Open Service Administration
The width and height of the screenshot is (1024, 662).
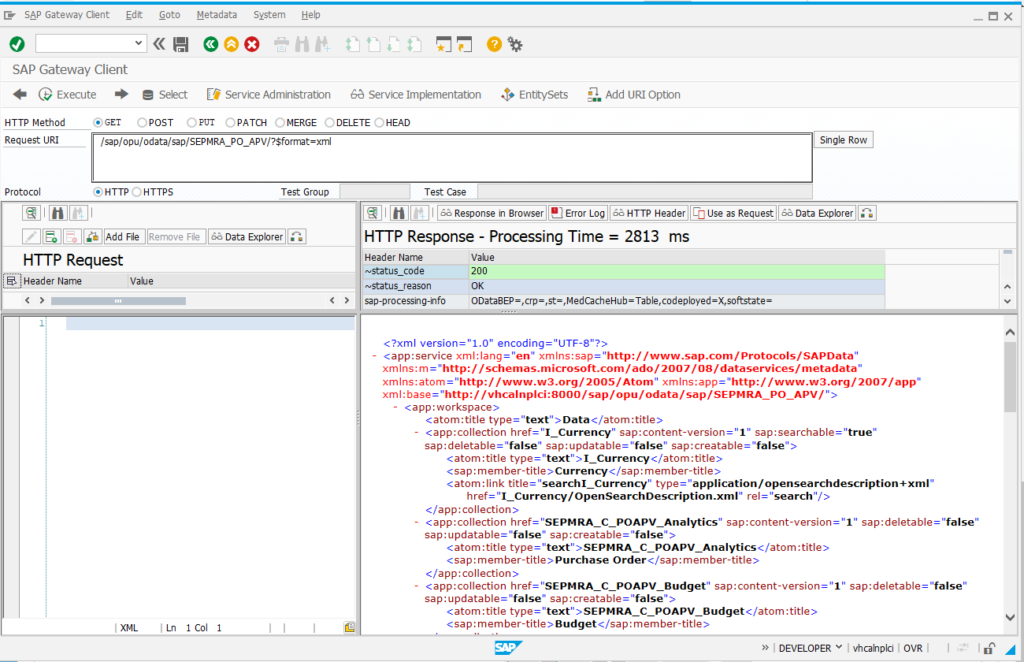click(269, 95)
